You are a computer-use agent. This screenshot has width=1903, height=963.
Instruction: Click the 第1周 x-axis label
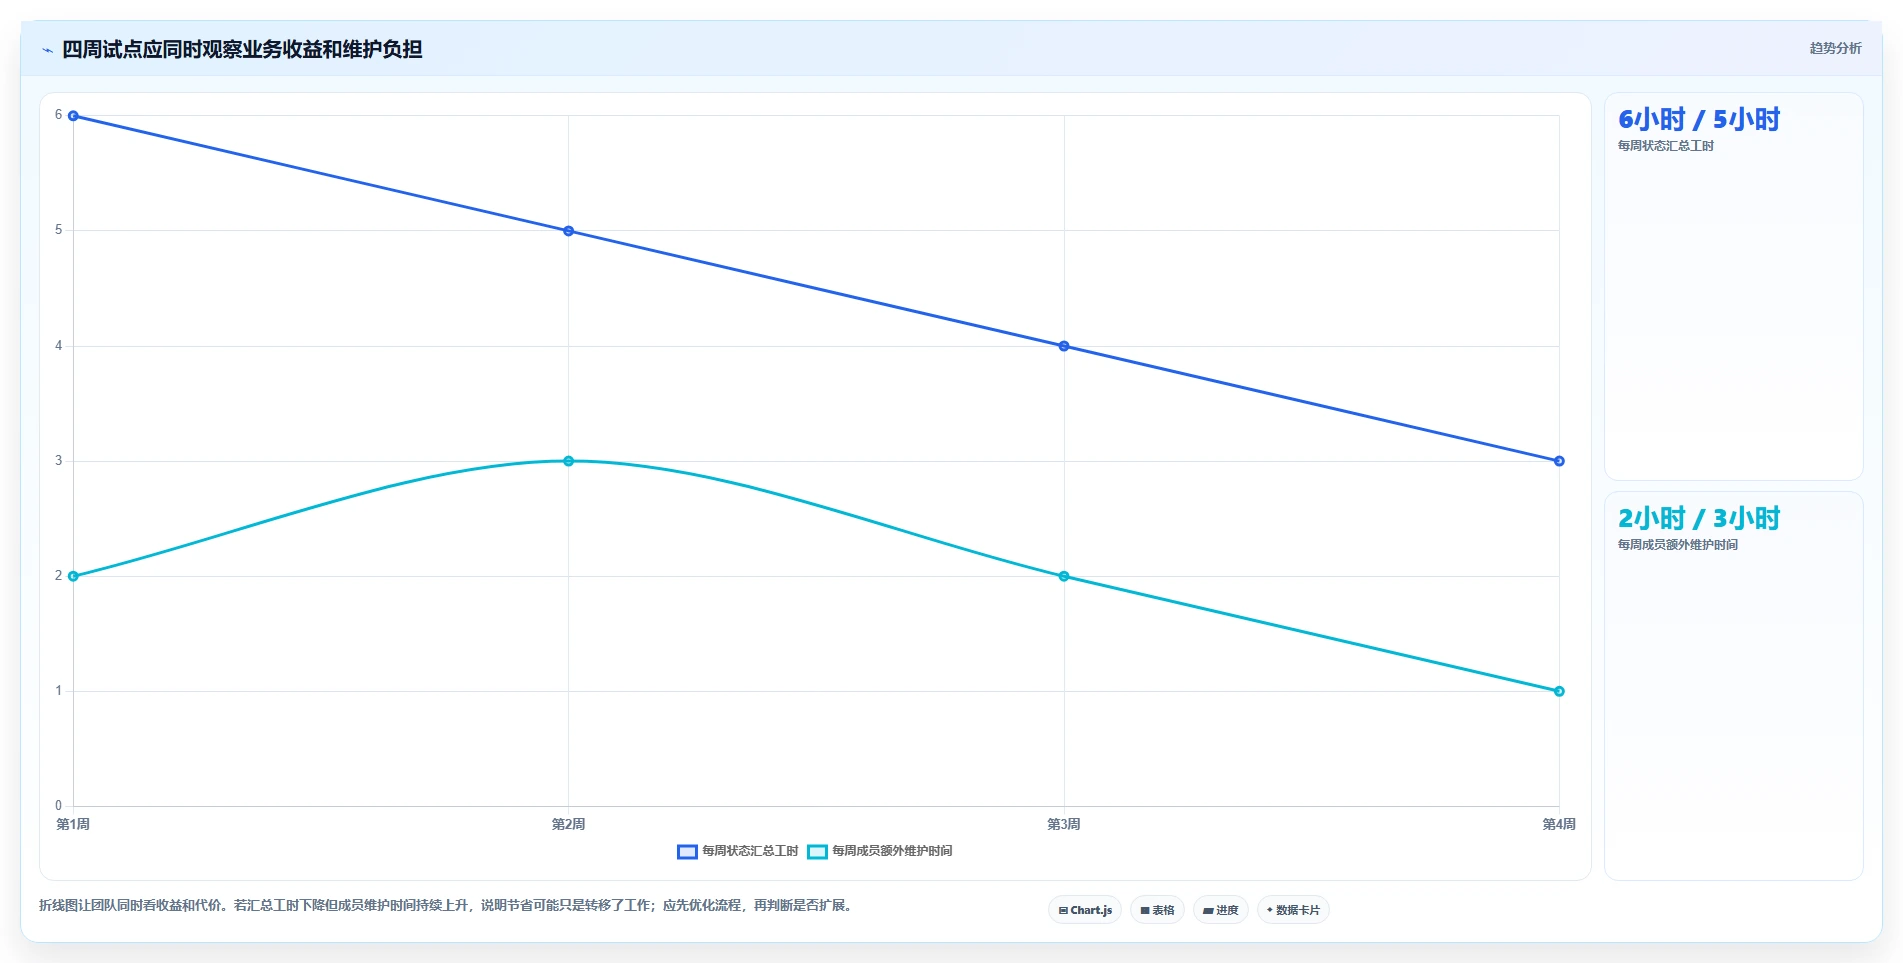(73, 824)
